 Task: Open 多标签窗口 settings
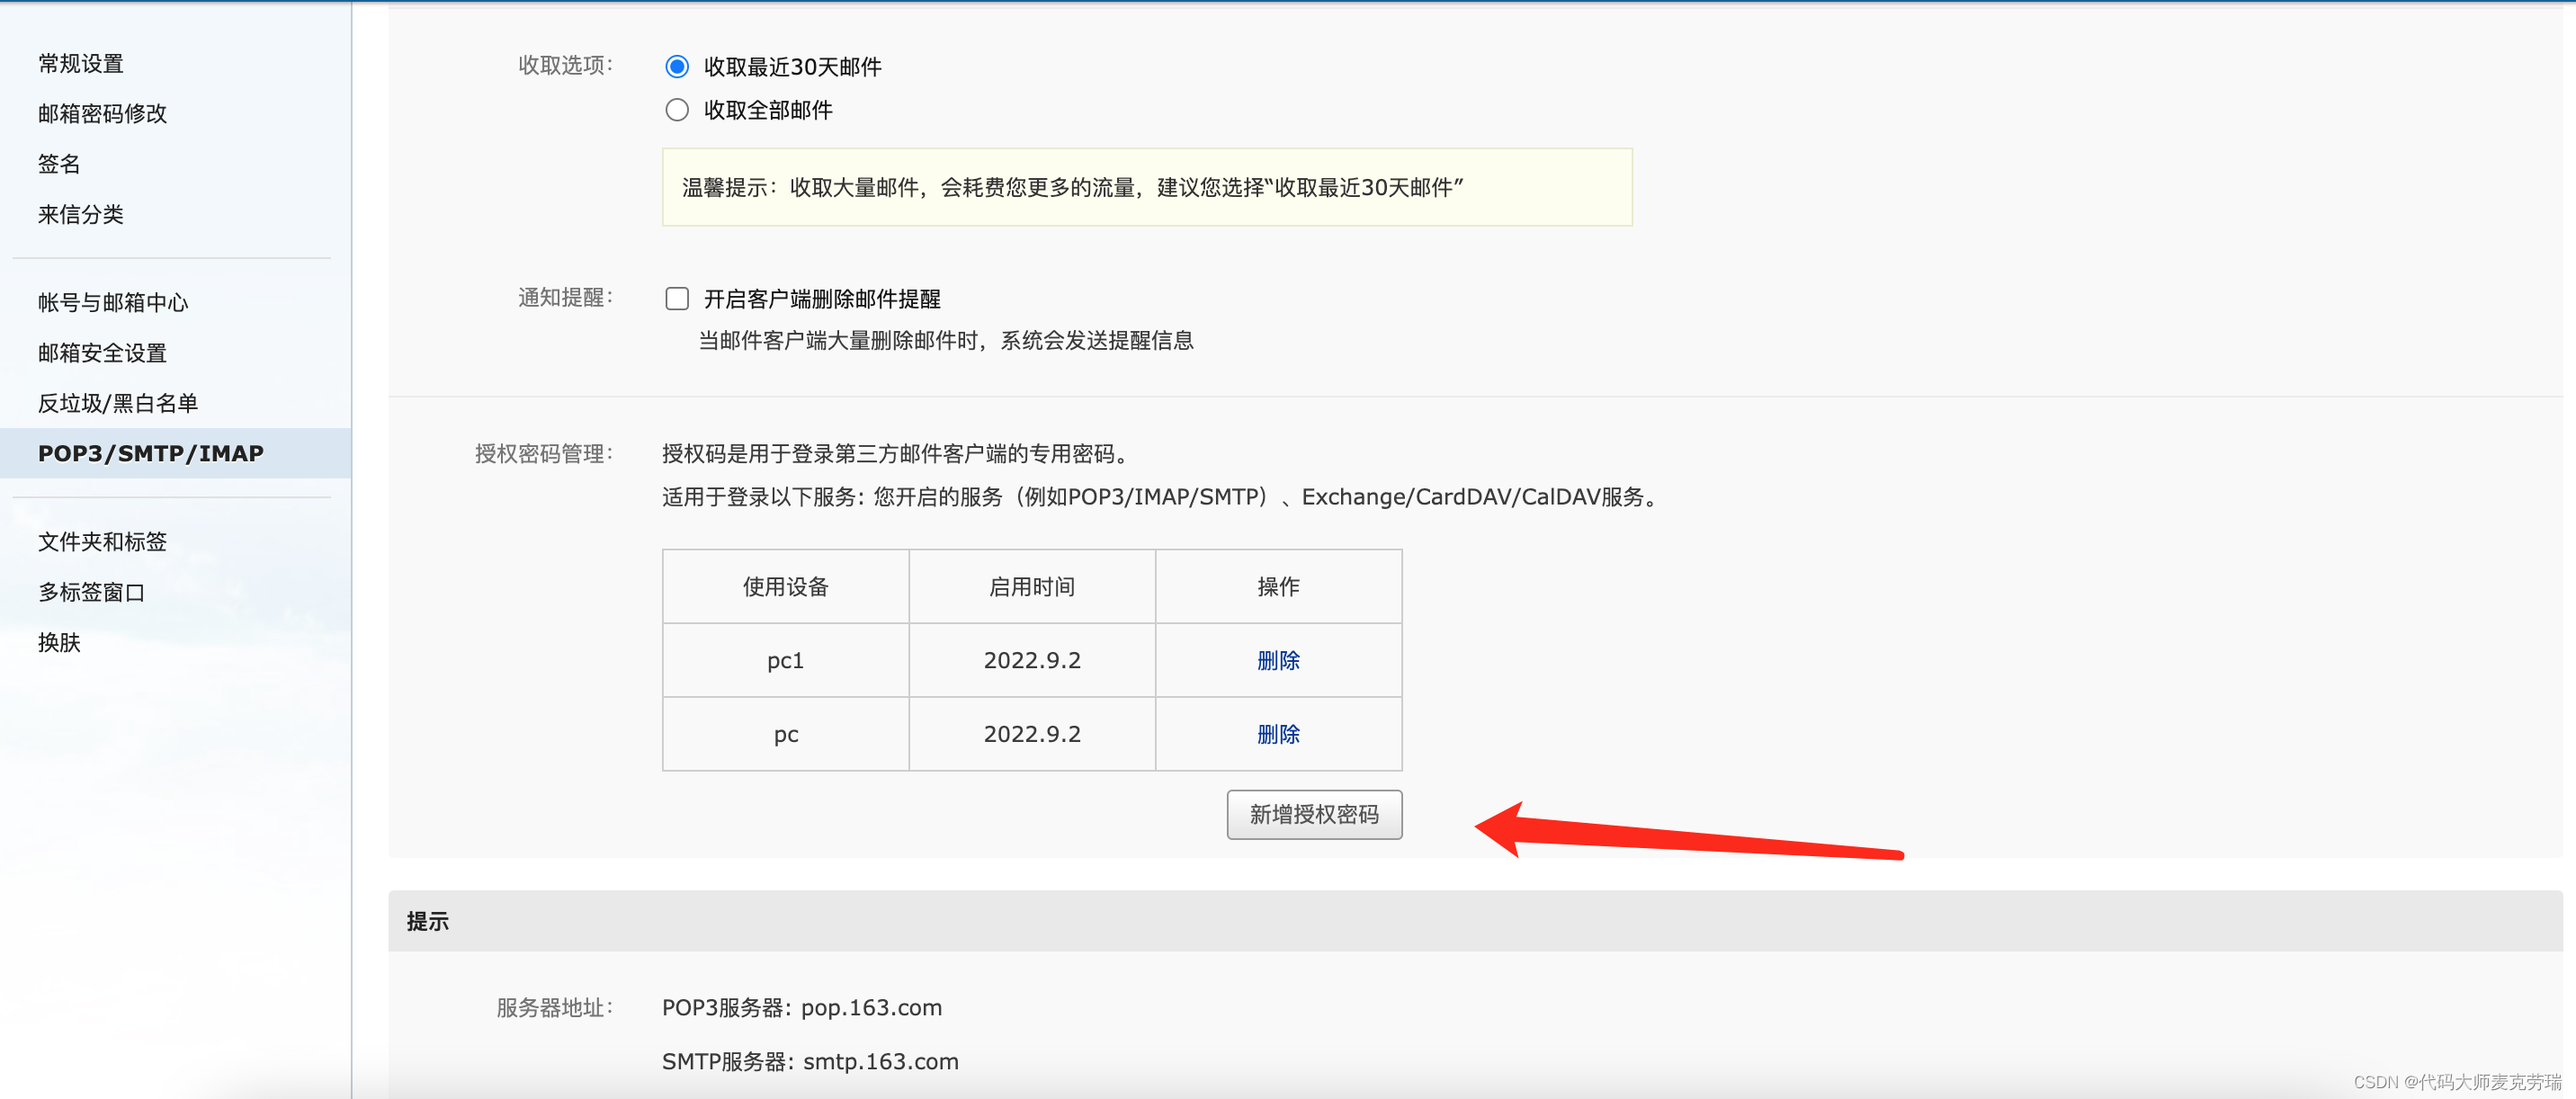(91, 592)
